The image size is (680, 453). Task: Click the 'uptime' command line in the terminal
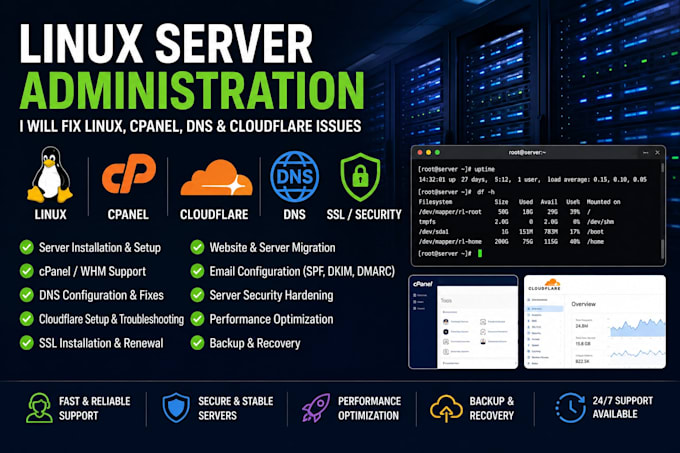[x=457, y=169]
